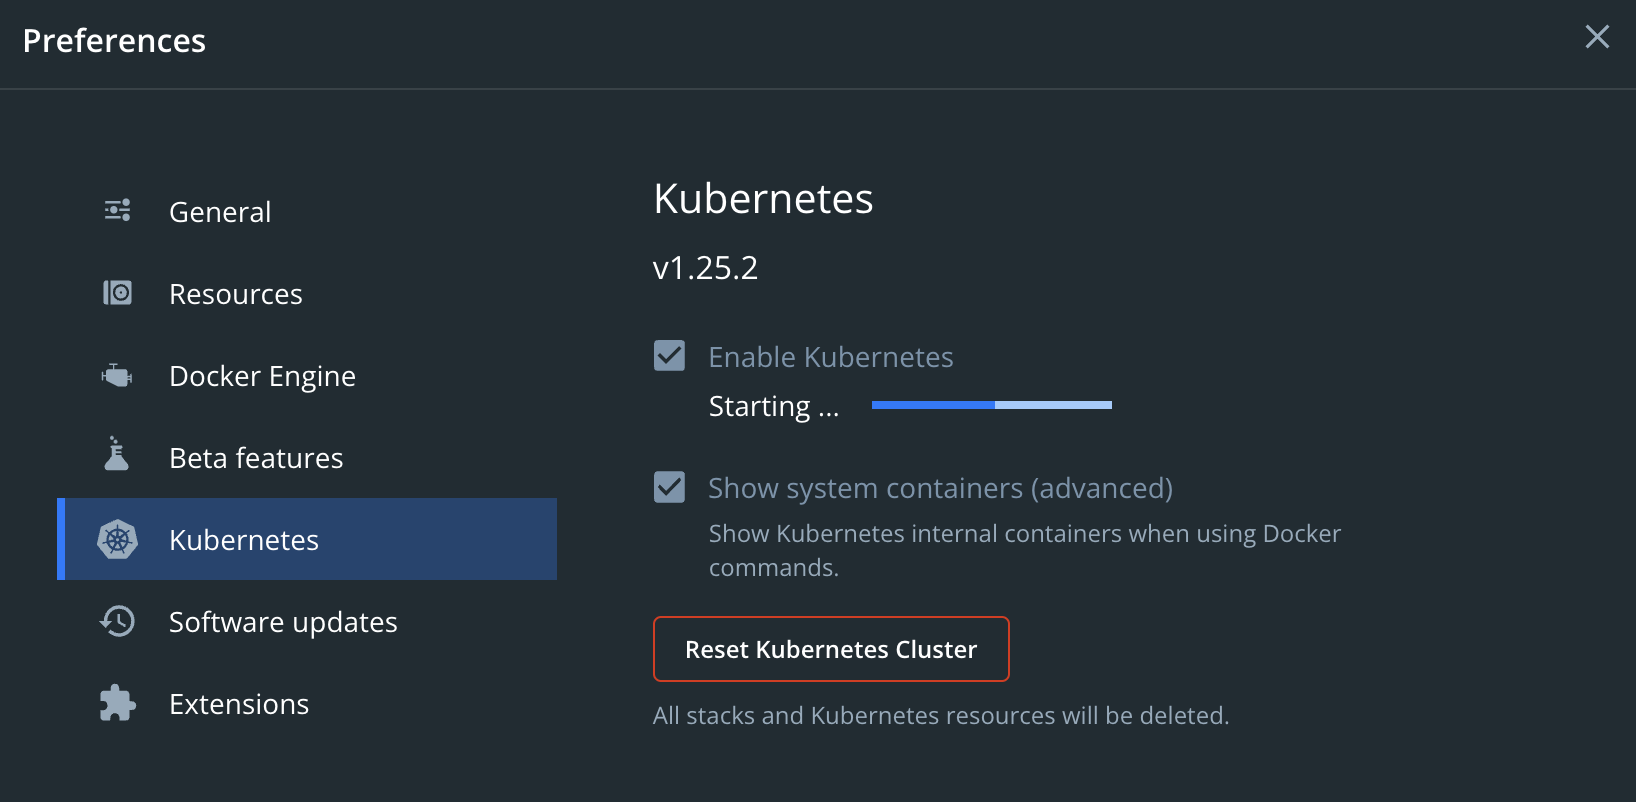Click the v1.25.2 version text

point(705,268)
